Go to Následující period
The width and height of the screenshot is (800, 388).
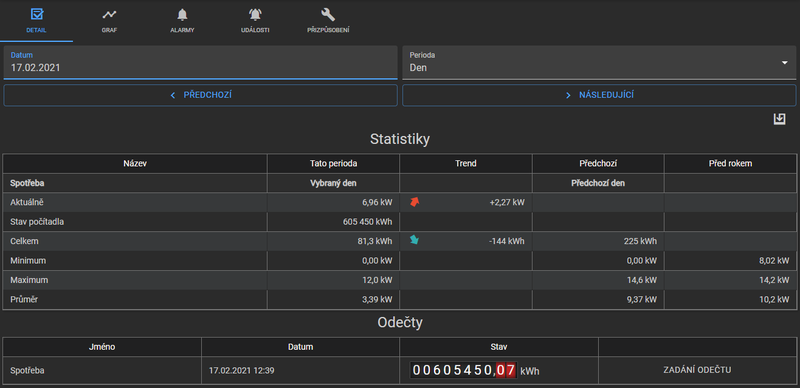coord(599,95)
